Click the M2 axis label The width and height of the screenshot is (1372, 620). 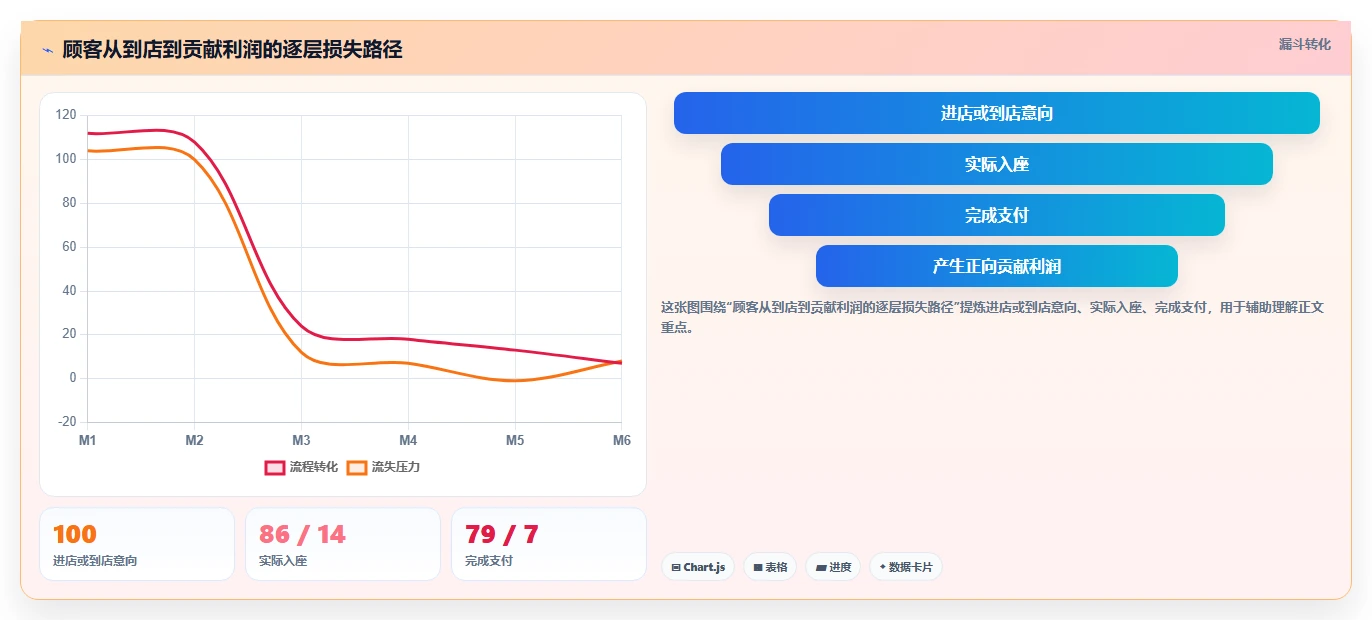195,440
